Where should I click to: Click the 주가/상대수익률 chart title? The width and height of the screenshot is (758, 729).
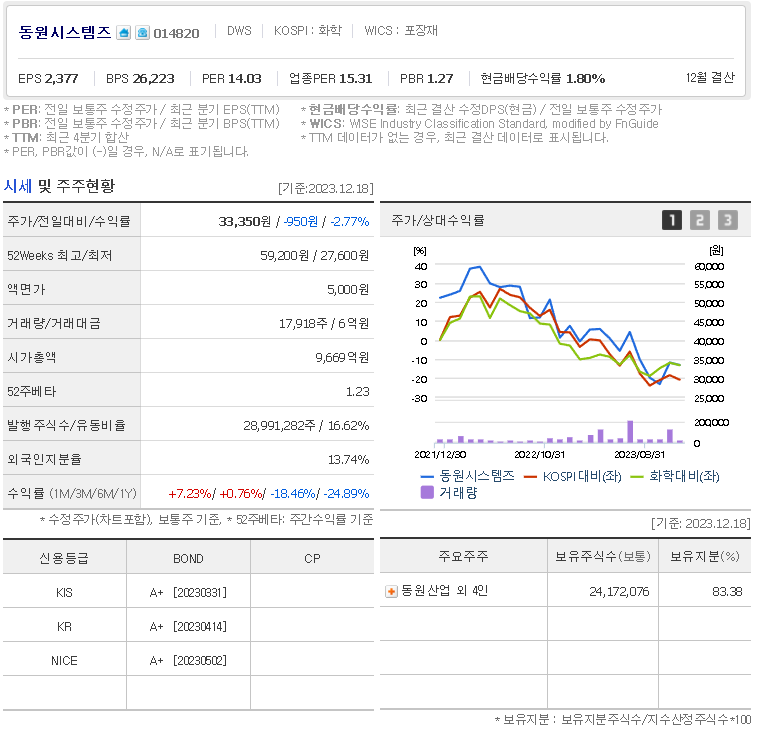point(437,220)
